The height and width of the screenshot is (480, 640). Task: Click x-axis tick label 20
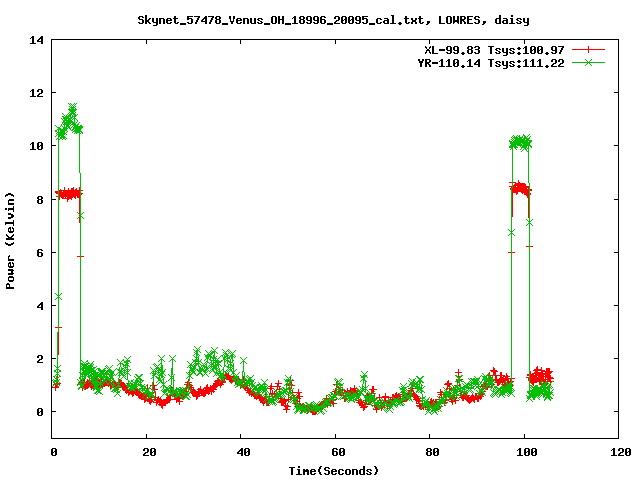pos(149,452)
